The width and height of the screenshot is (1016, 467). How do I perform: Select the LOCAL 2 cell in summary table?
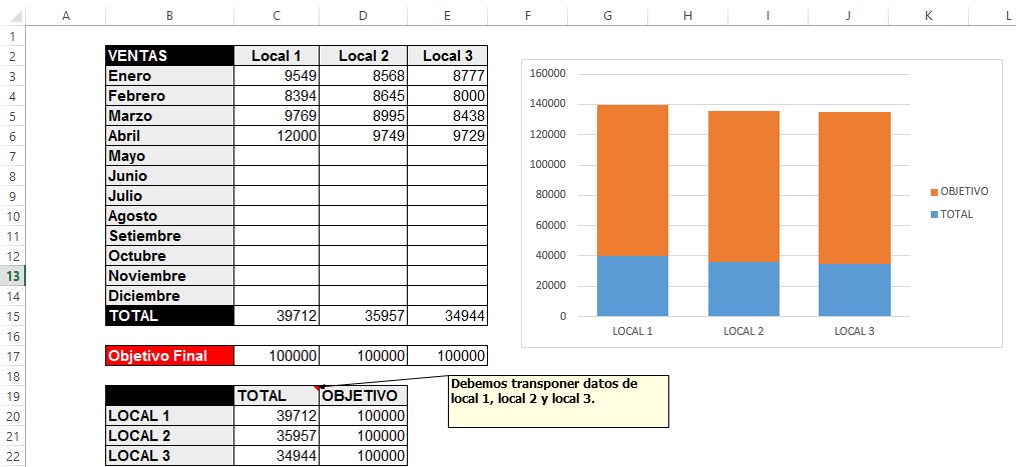pos(168,436)
